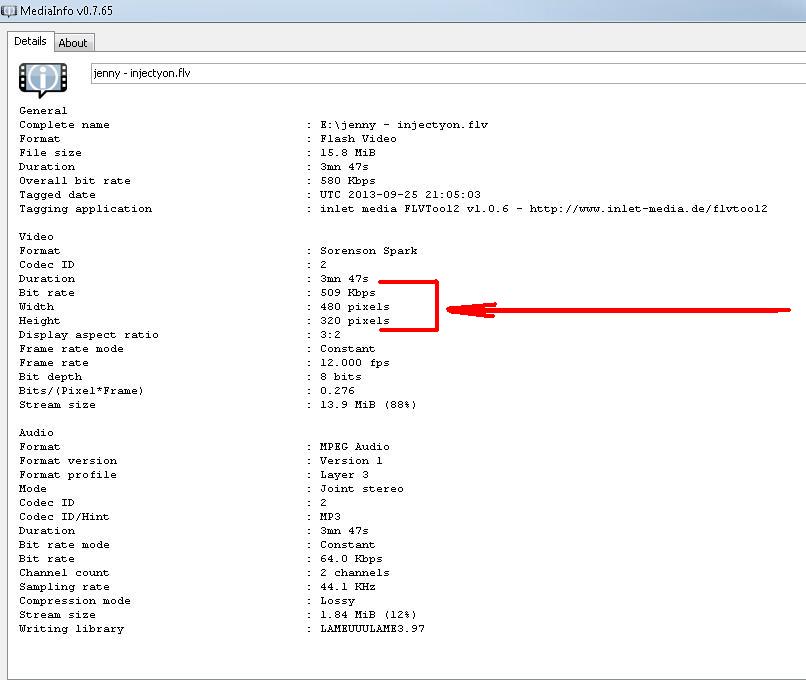806x680 pixels.
Task: Click the Sorenson Spark format value
Action: pos(369,251)
